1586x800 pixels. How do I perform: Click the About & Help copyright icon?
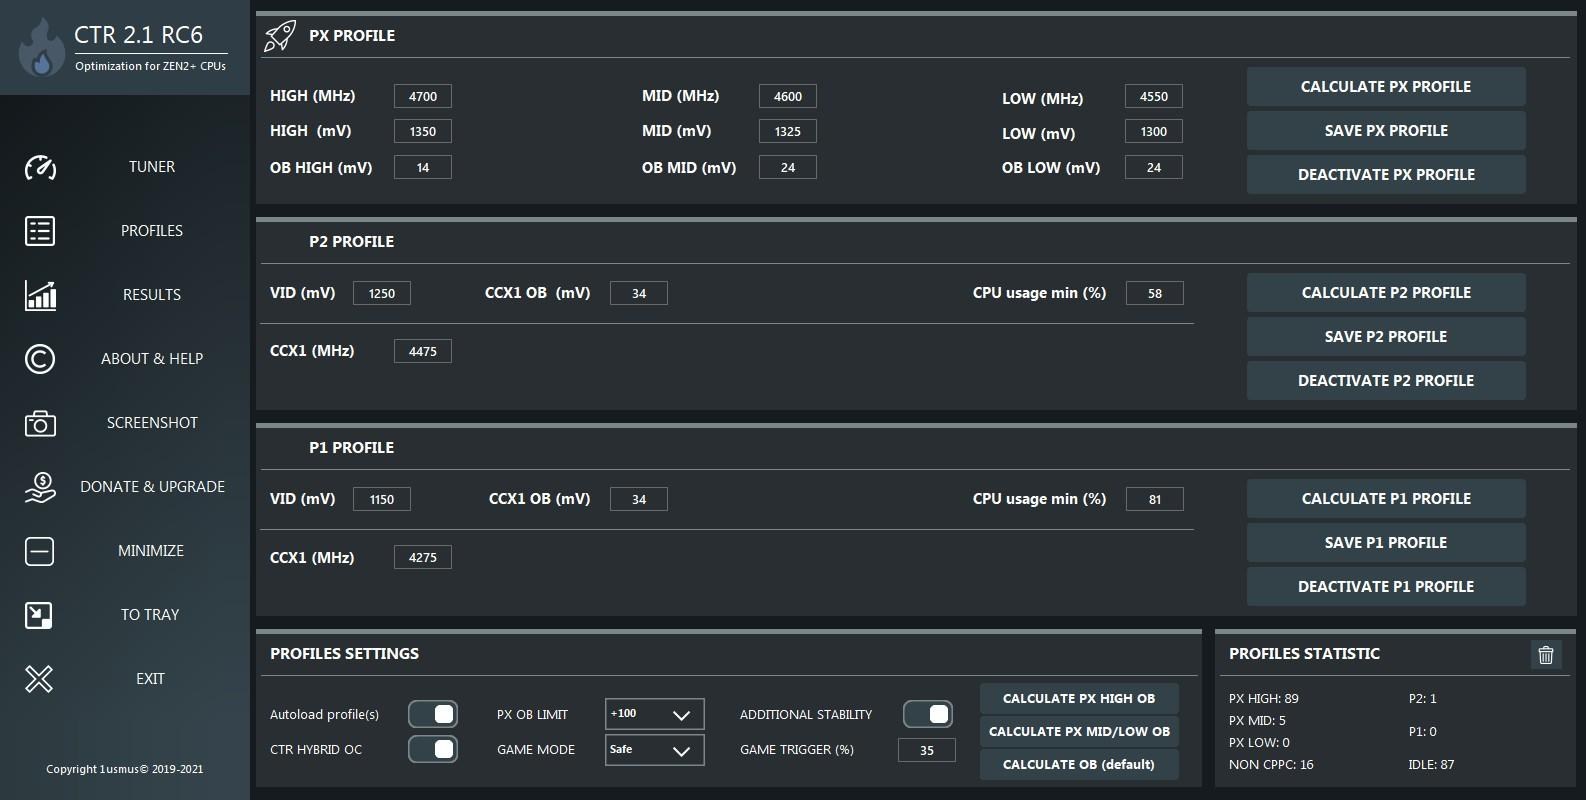pyautogui.click(x=40, y=359)
